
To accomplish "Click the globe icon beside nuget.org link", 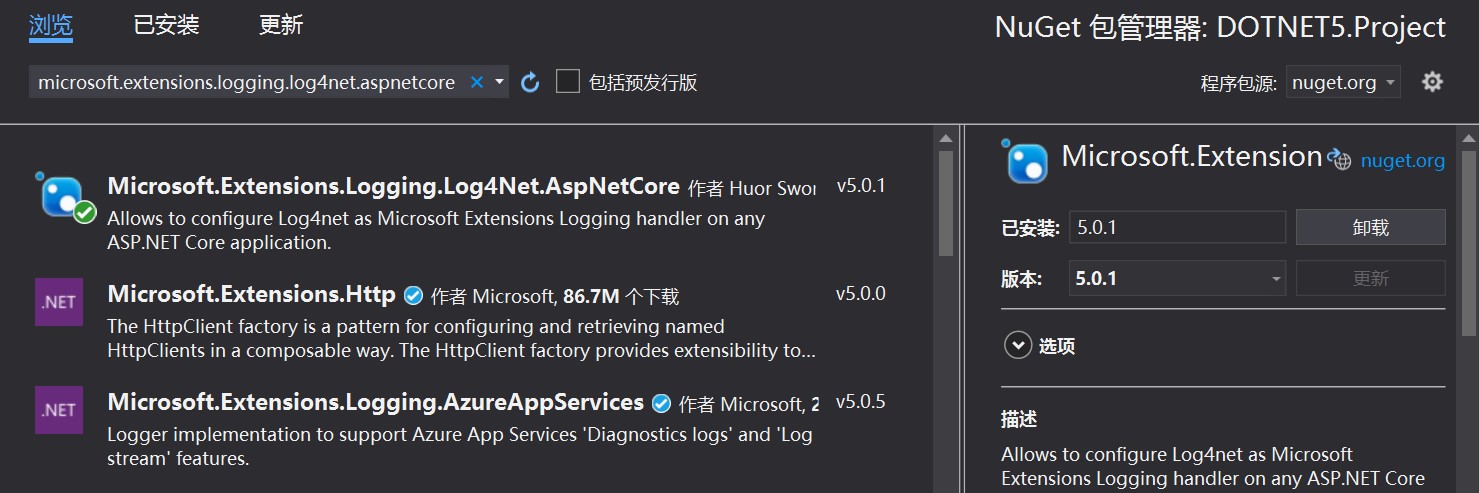I will [1340, 159].
